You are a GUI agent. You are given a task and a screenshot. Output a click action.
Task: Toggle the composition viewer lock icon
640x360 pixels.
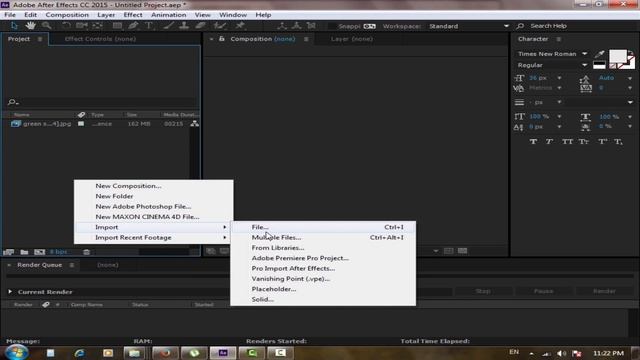point(222,39)
